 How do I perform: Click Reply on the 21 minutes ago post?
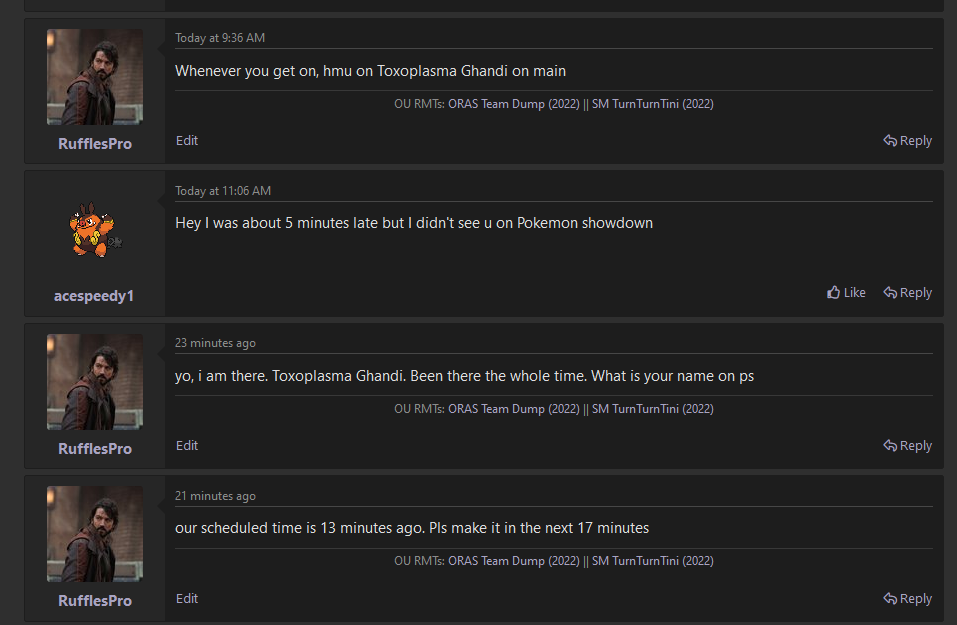(908, 599)
